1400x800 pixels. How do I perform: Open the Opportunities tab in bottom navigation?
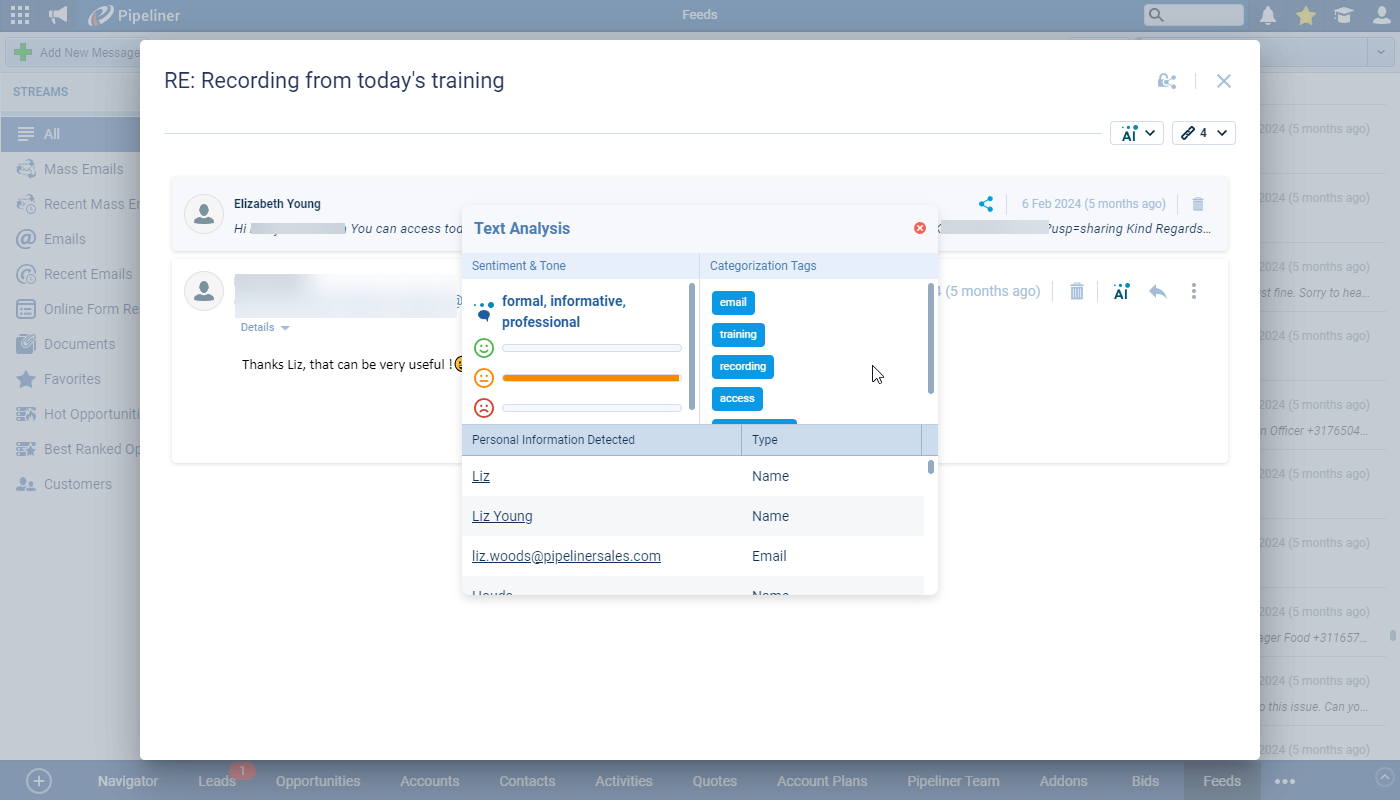(318, 781)
